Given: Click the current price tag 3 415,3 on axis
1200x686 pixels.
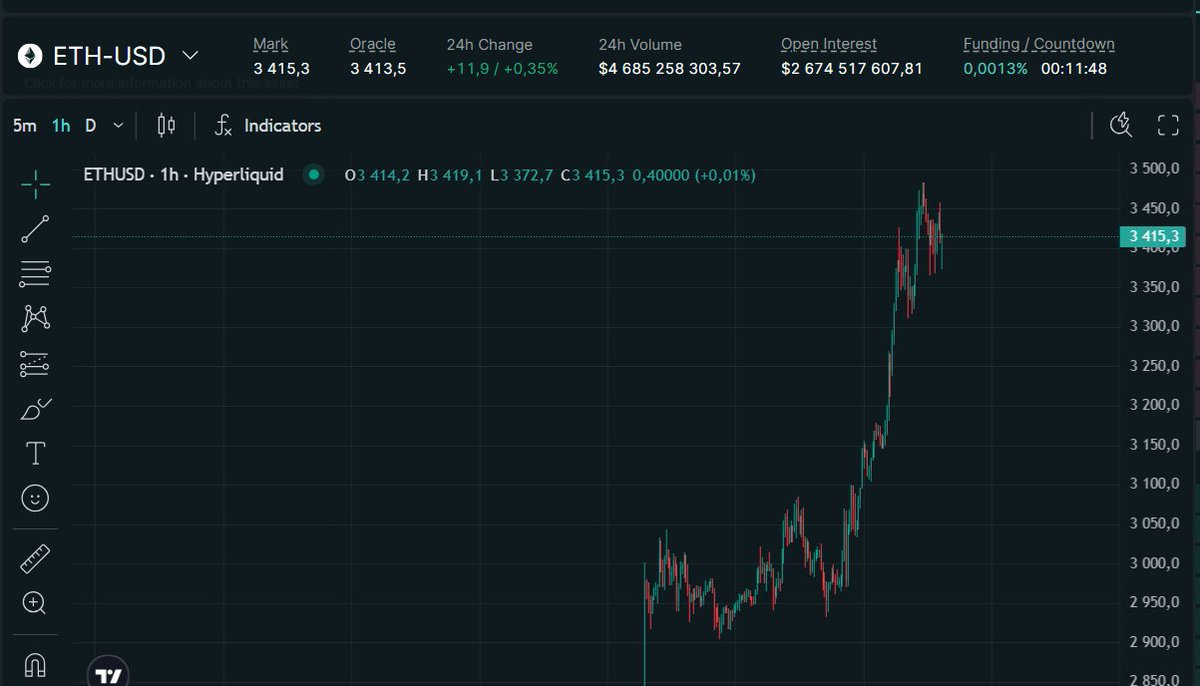Looking at the screenshot, I should pos(1153,236).
